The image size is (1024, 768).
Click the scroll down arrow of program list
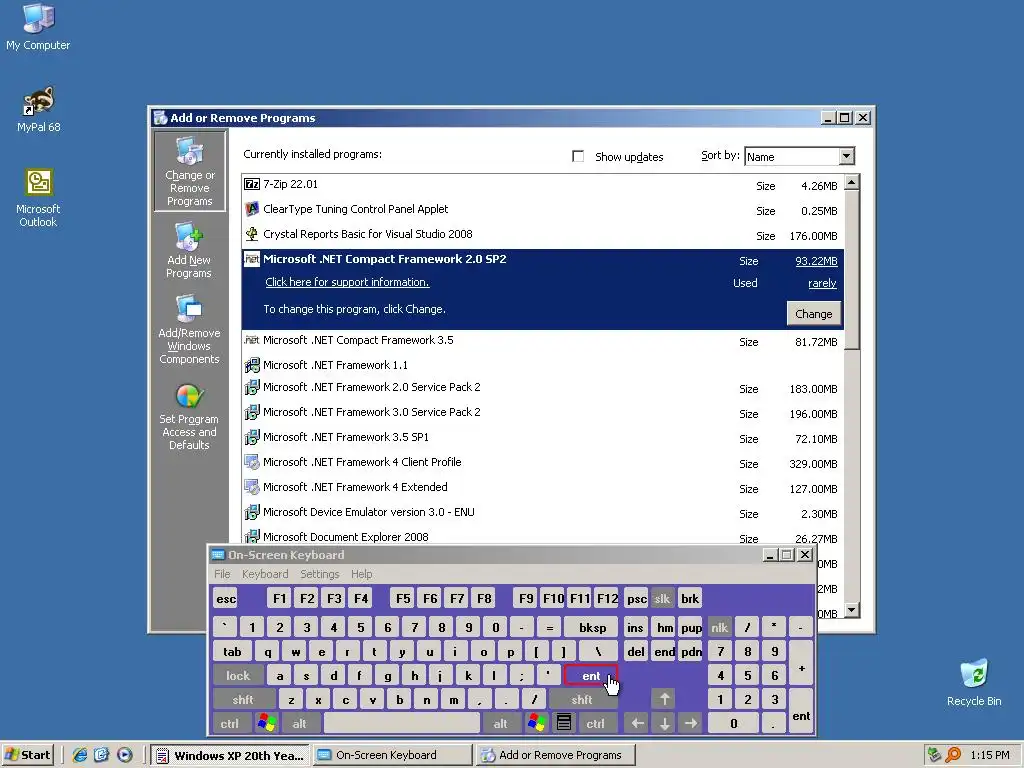coord(851,611)
